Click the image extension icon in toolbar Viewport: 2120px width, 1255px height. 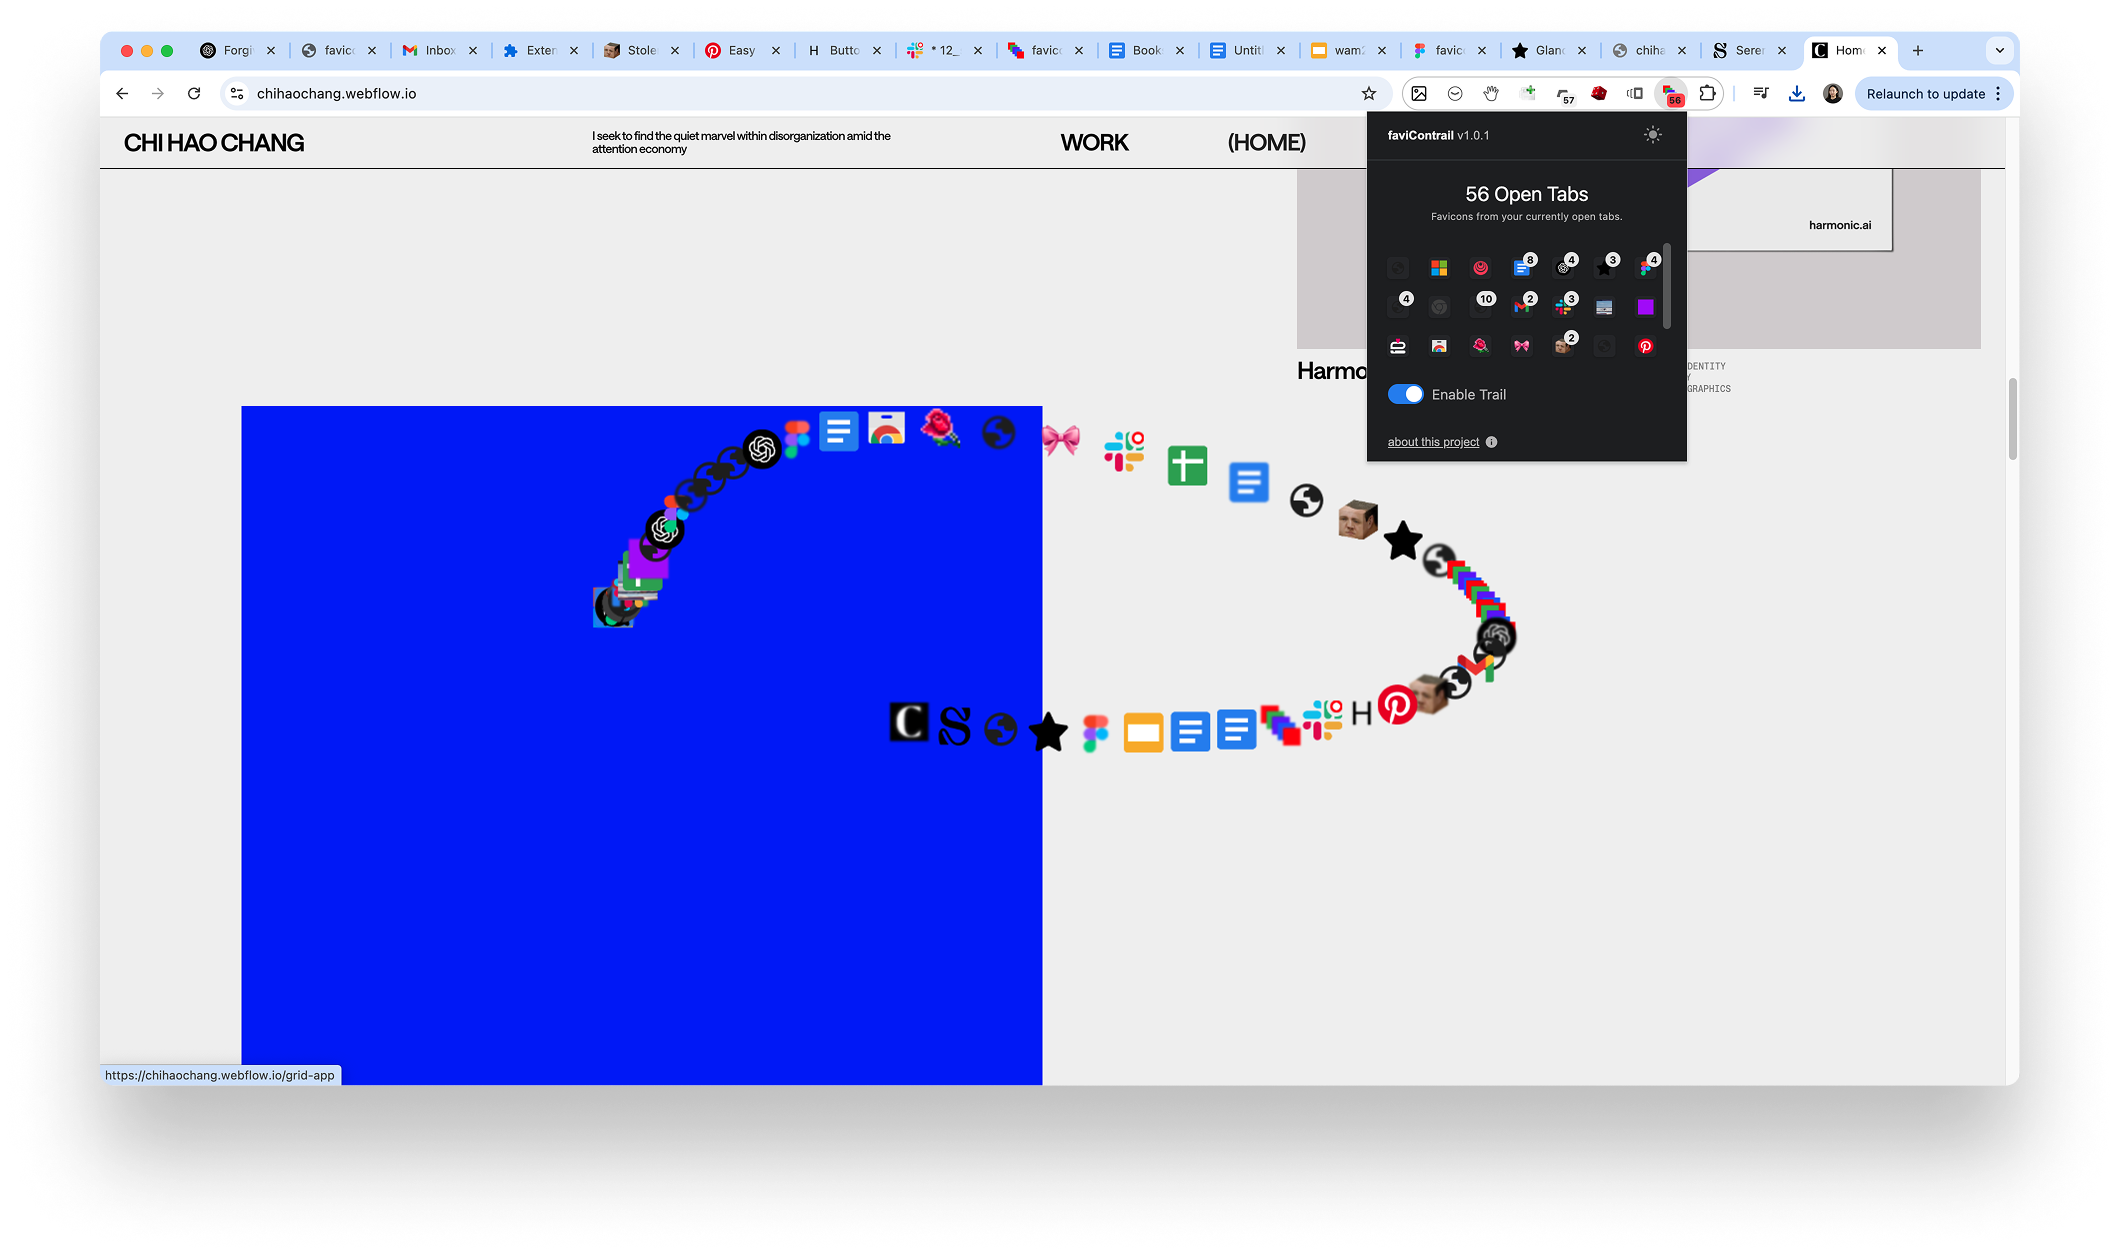pos(1418,93)
